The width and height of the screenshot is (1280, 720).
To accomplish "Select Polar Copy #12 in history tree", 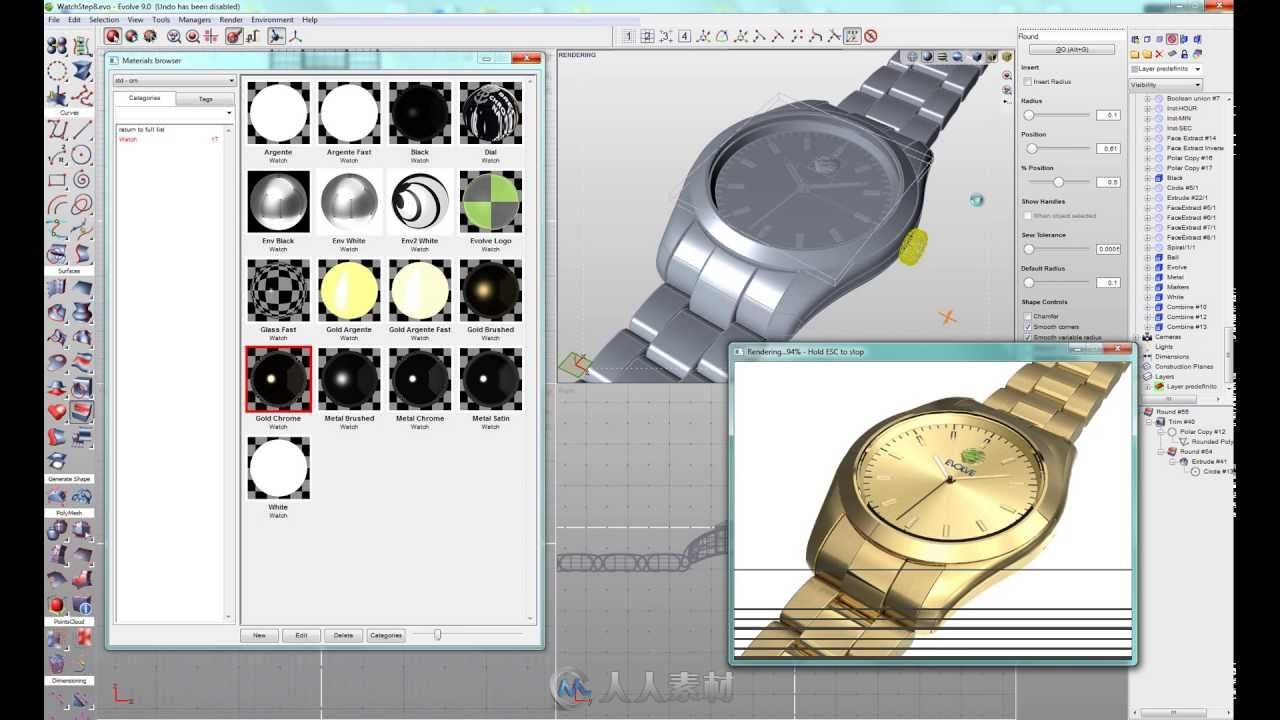I will coord(1202,432).
